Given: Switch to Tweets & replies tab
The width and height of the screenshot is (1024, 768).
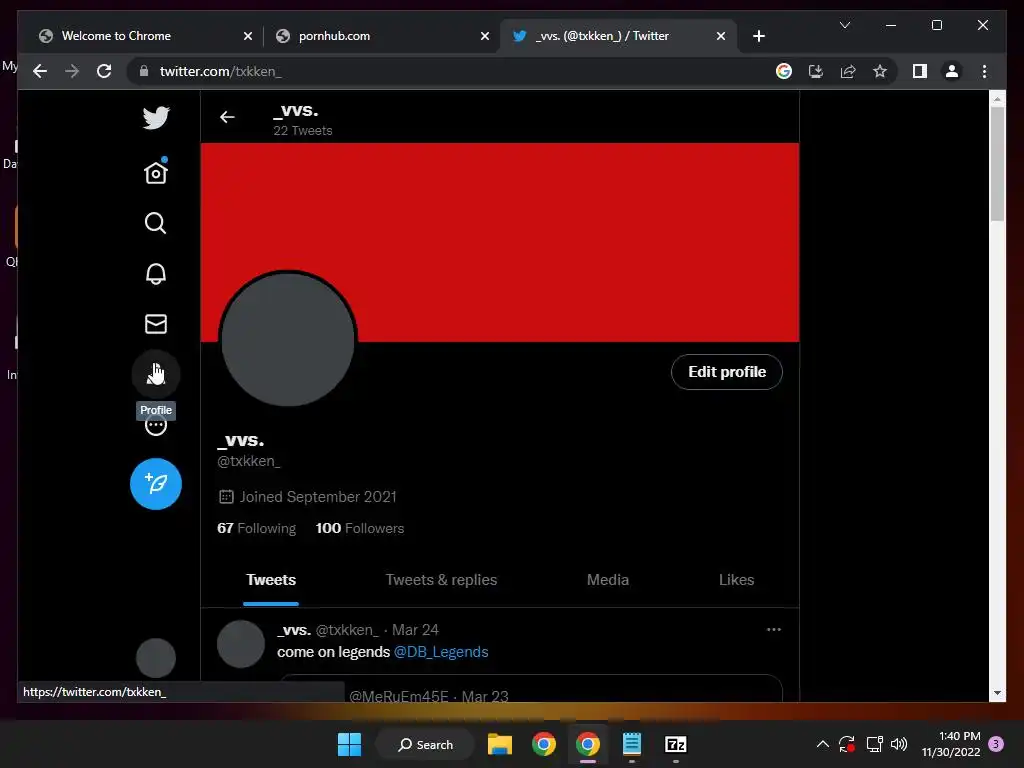Looking at the screenshot, I should pos(441,580).
